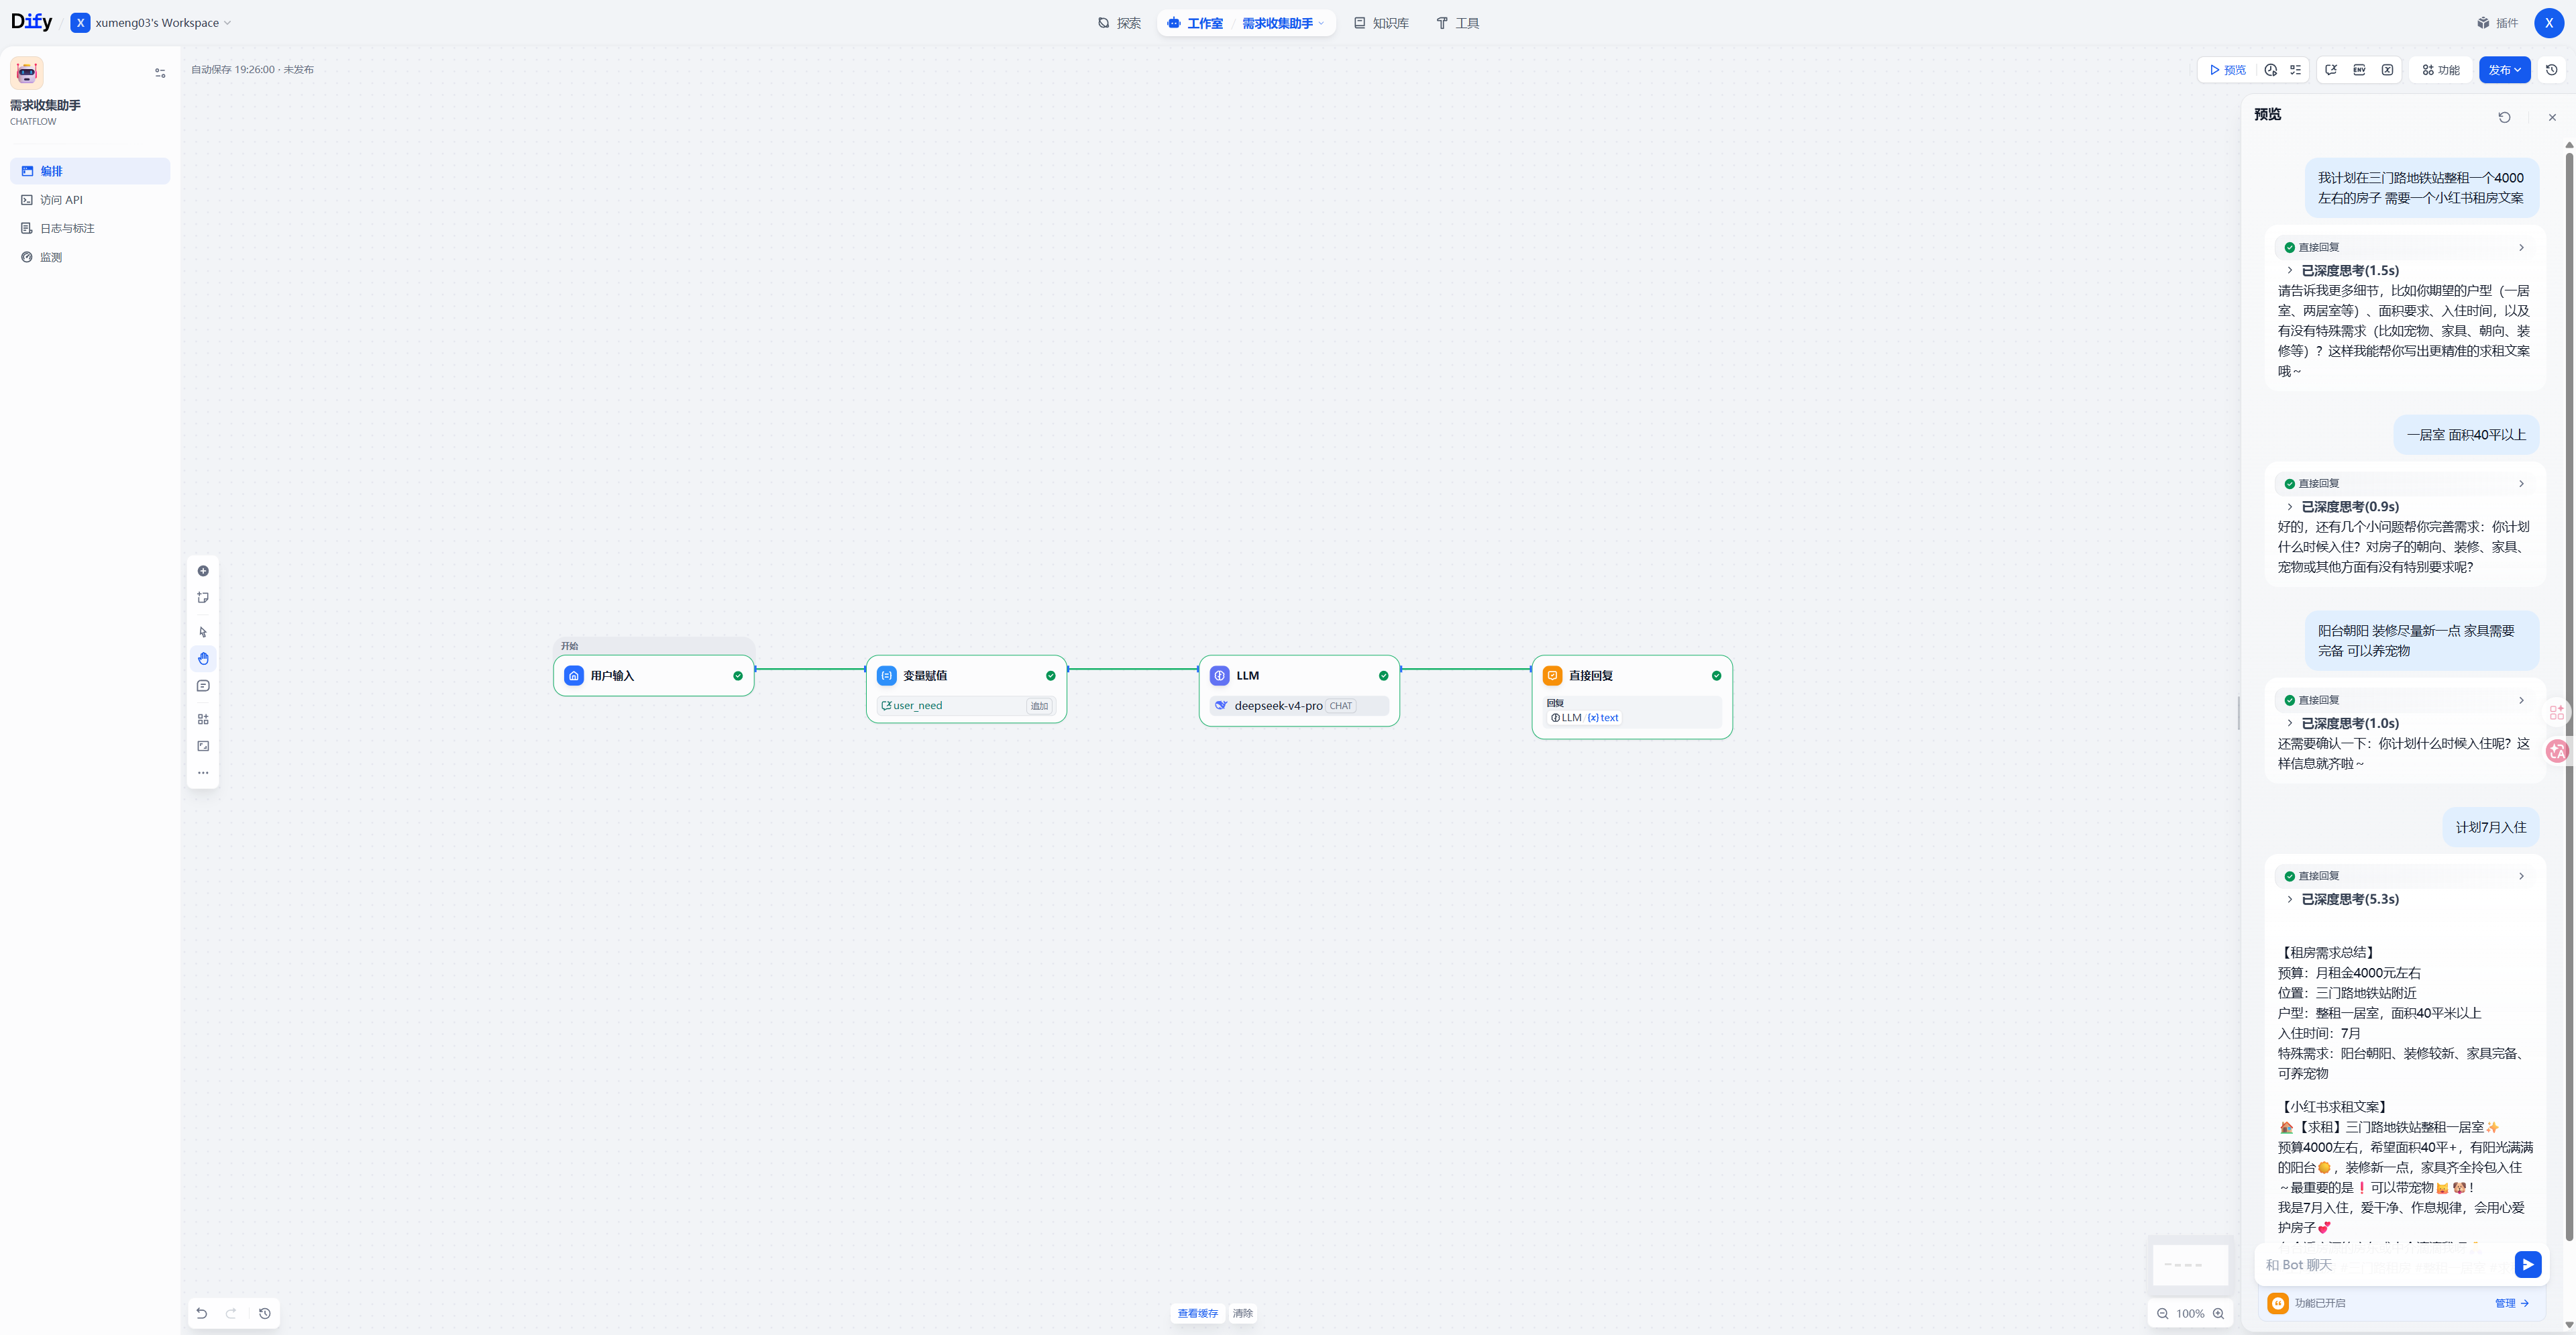The image size is (2576, 1335).
Task: Click the comment tool icon
Action: [203, 686]
